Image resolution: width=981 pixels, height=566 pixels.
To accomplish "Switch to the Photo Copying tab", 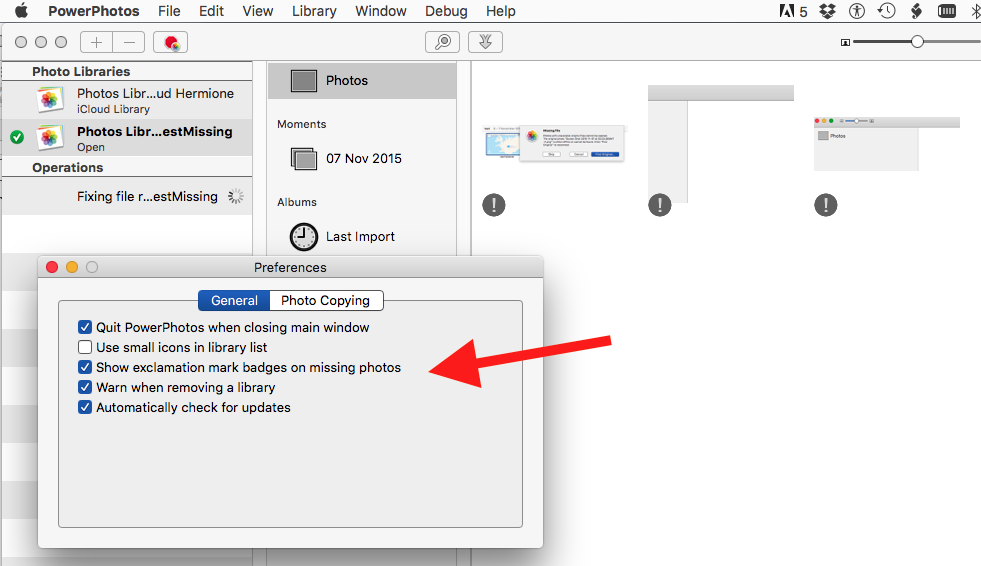I will (x=326, y=301).
